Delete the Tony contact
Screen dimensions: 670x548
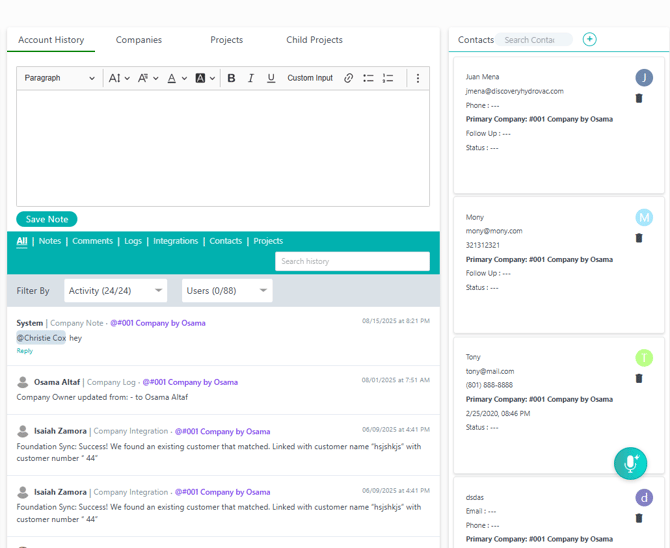pos(639,378)
